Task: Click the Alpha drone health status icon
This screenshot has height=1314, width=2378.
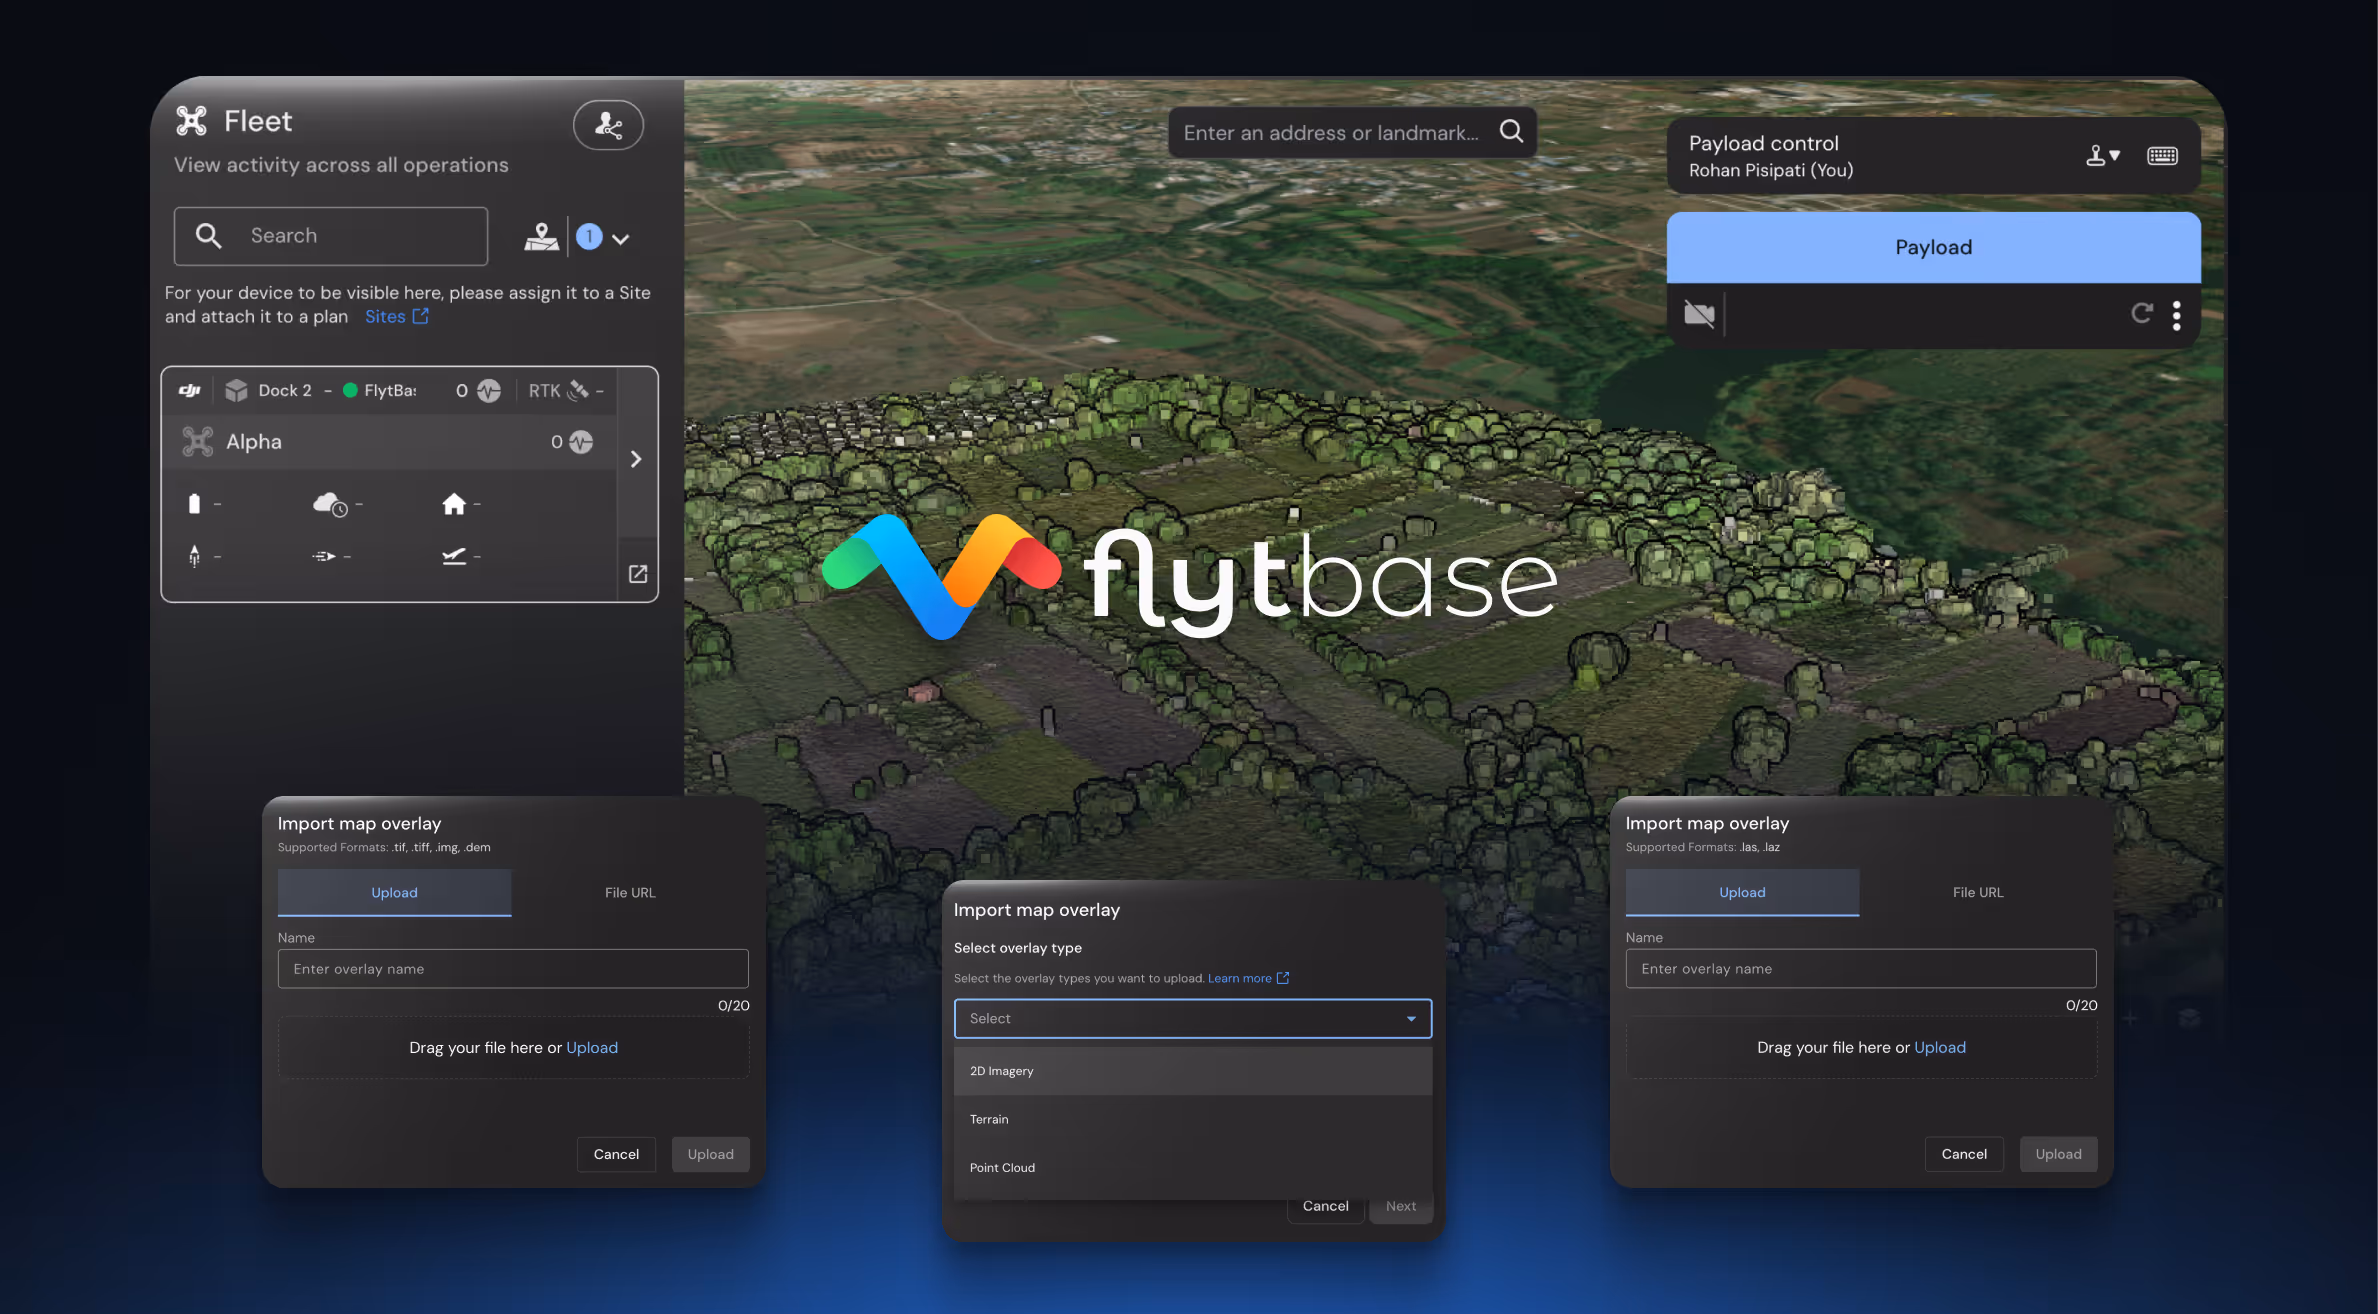Action: [581, 442]
